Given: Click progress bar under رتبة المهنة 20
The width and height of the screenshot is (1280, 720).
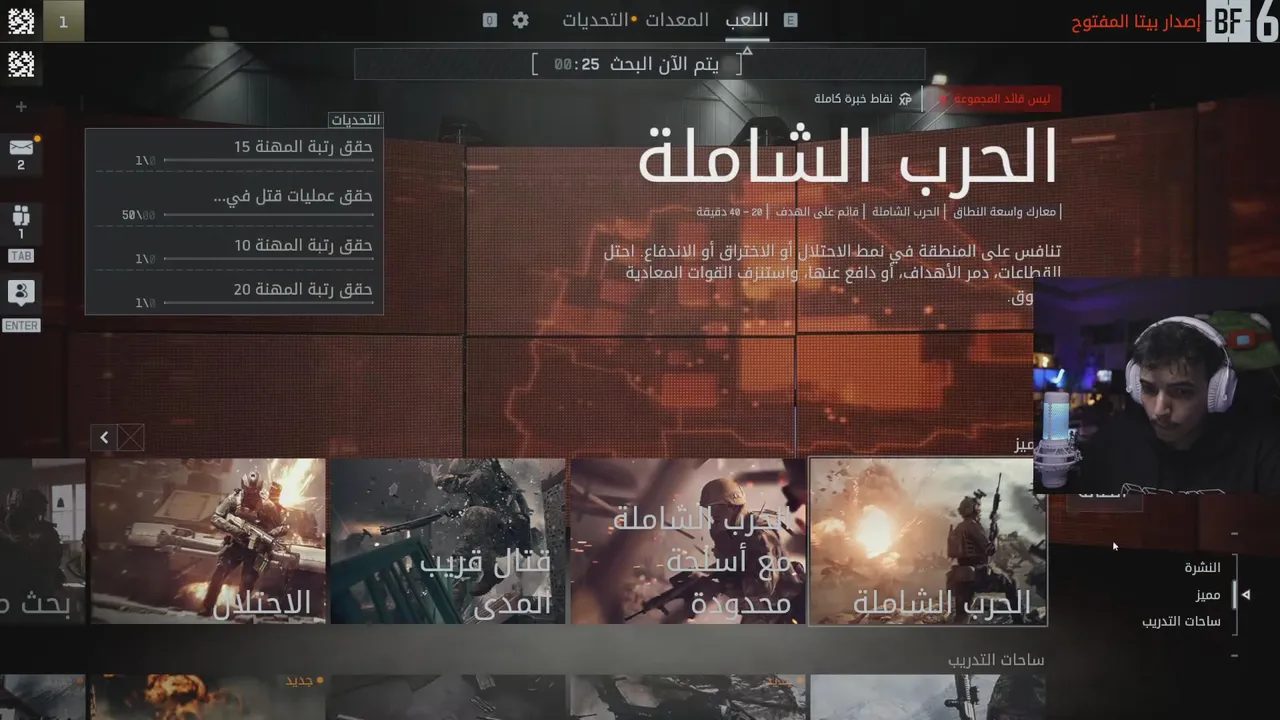Looking at the screenshot, I should tap(268, 302).
